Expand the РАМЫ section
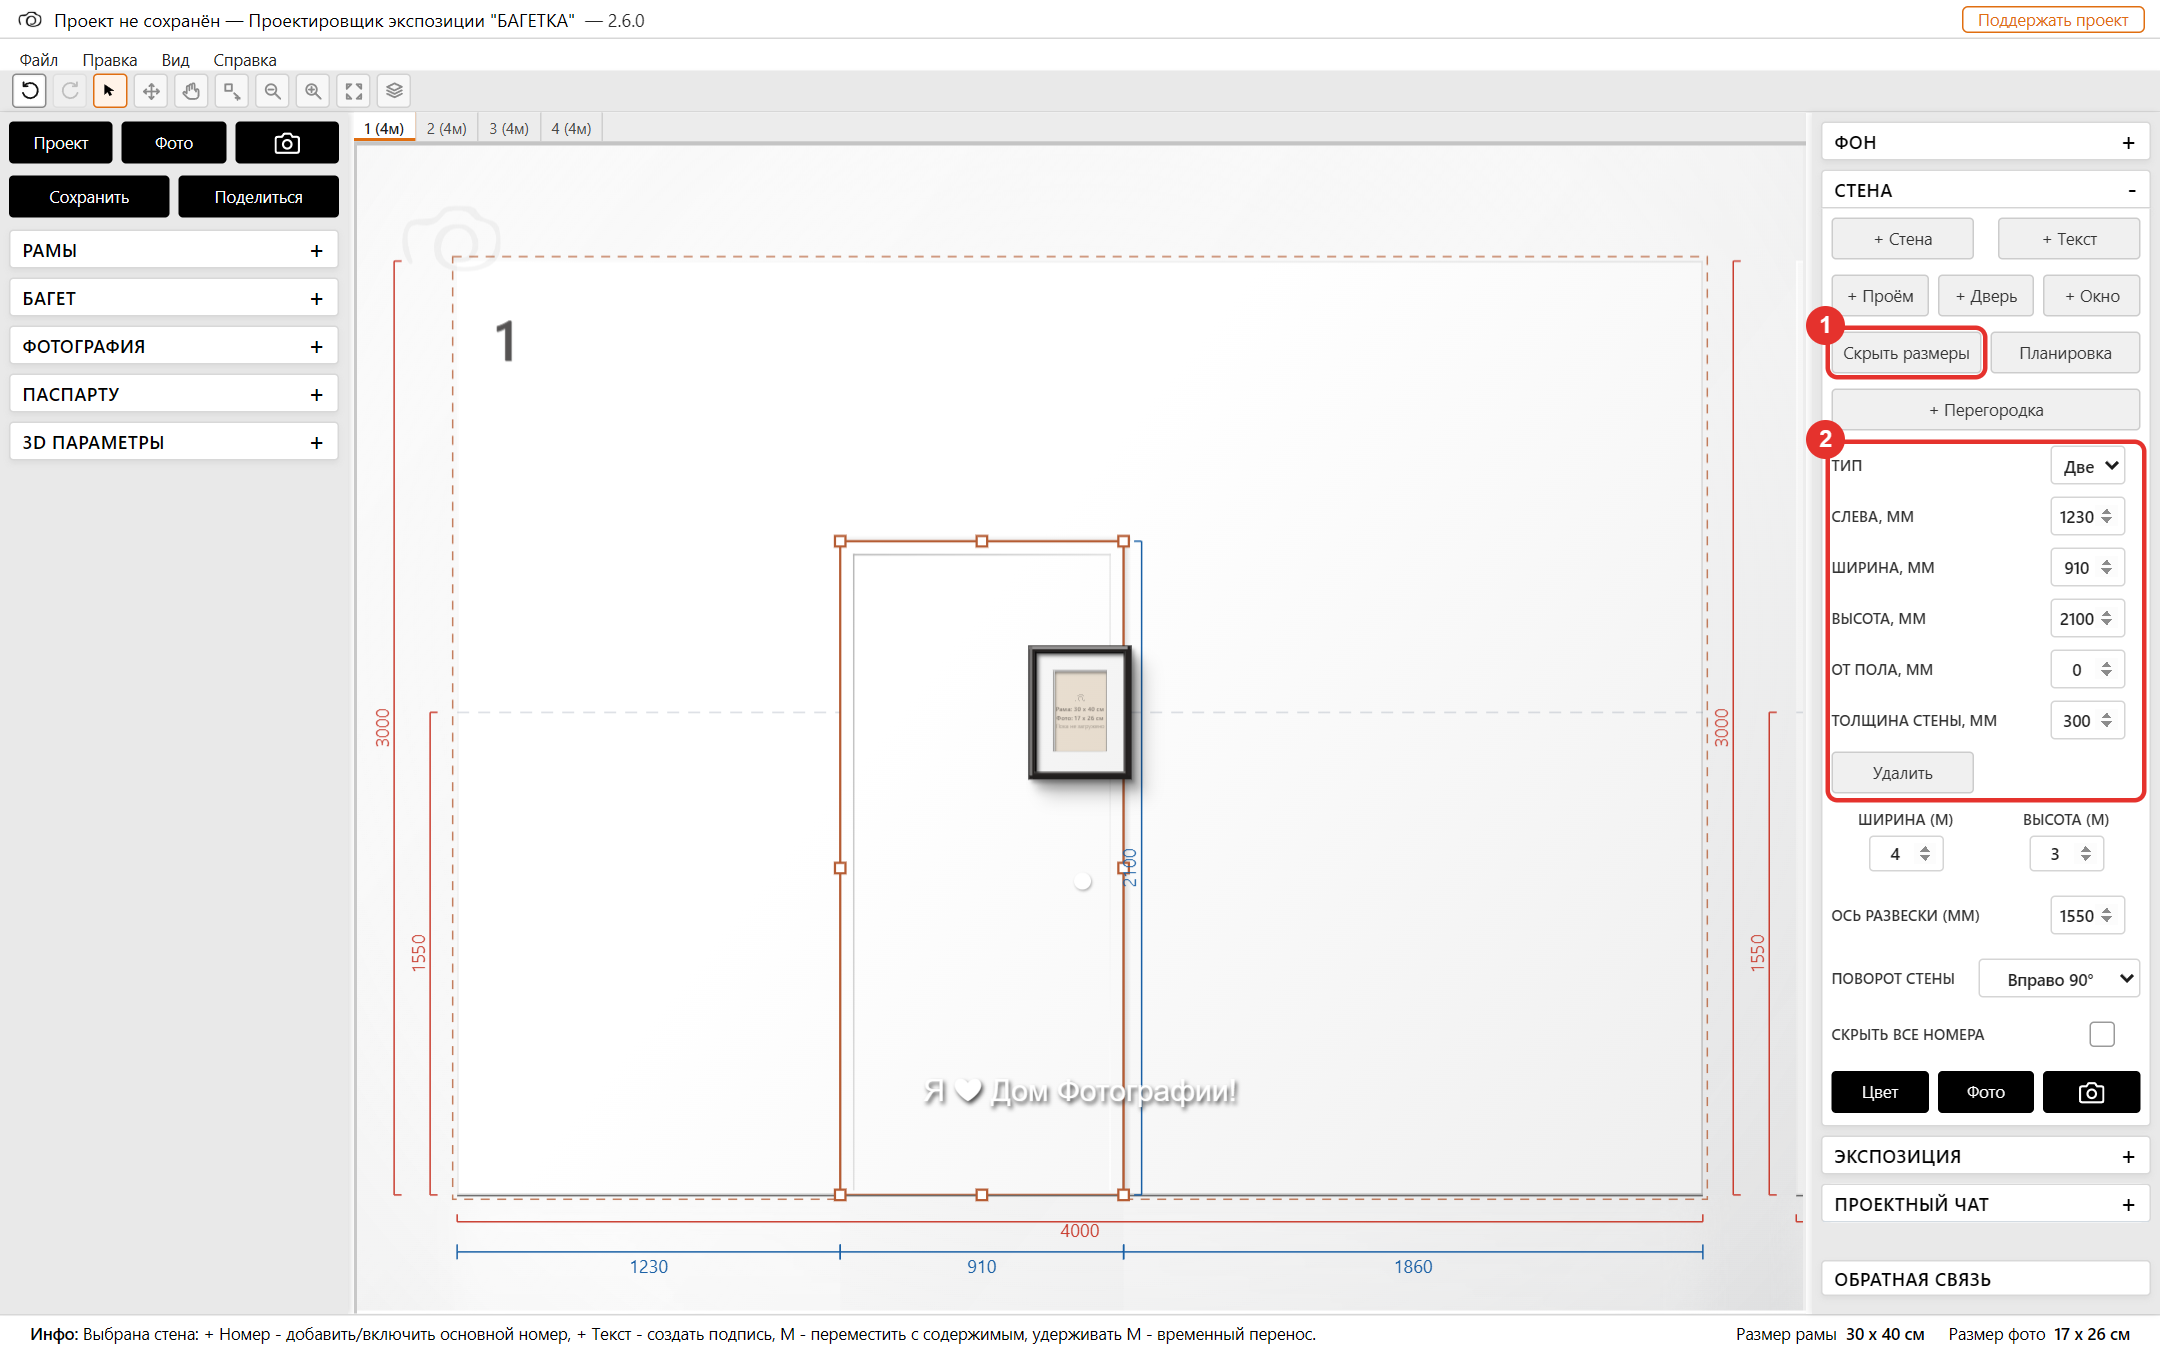This screenshot has width=2160, height=1350. pyautogui.click(x=174, y=250)
